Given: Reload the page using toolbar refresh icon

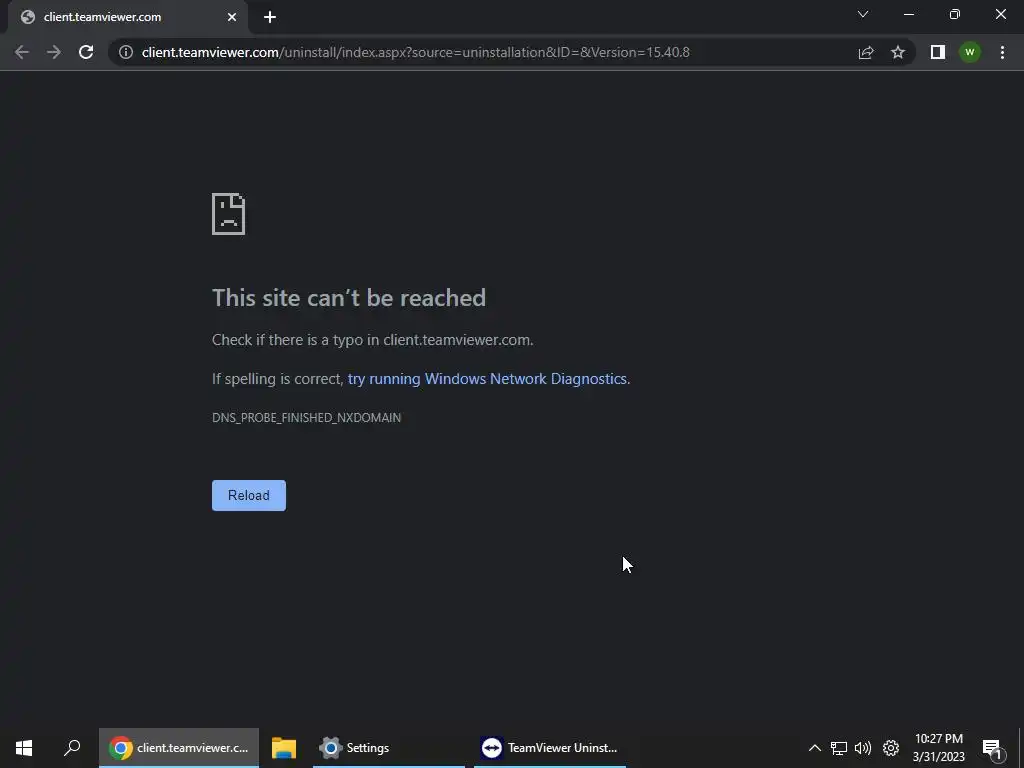Looking at the screenshot, I should click(x=86, y=52).
